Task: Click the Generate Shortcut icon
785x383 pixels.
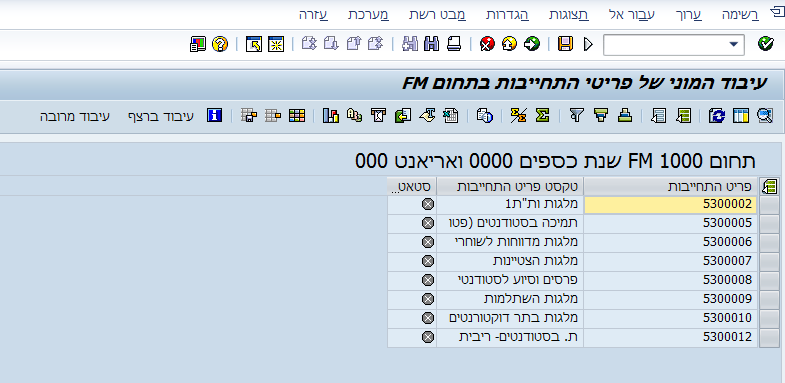Action: (254, 44)
